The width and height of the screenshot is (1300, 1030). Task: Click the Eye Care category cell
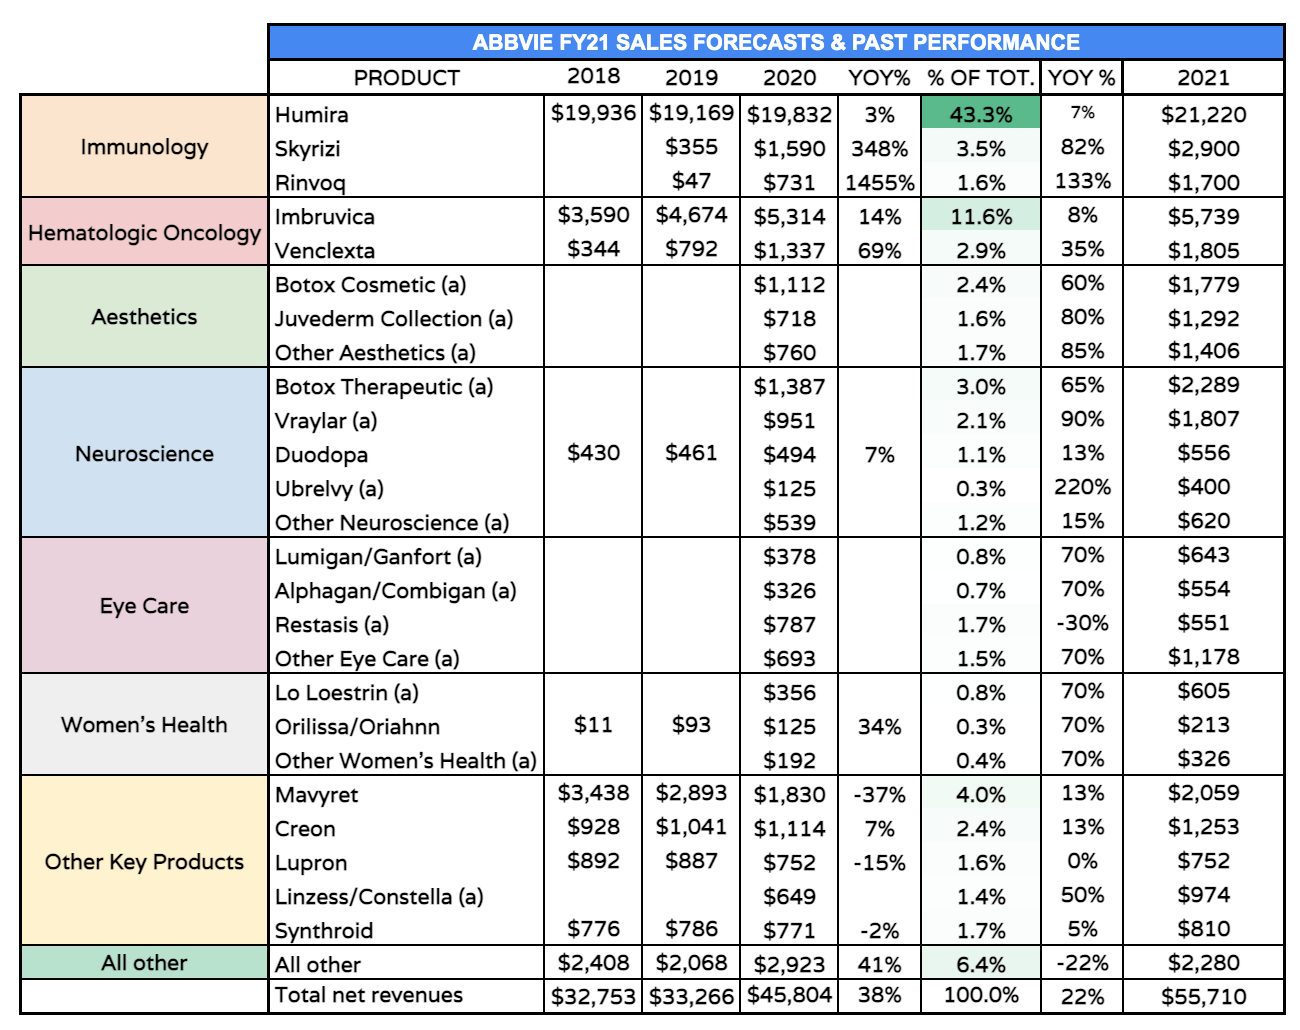click(144, 606)
